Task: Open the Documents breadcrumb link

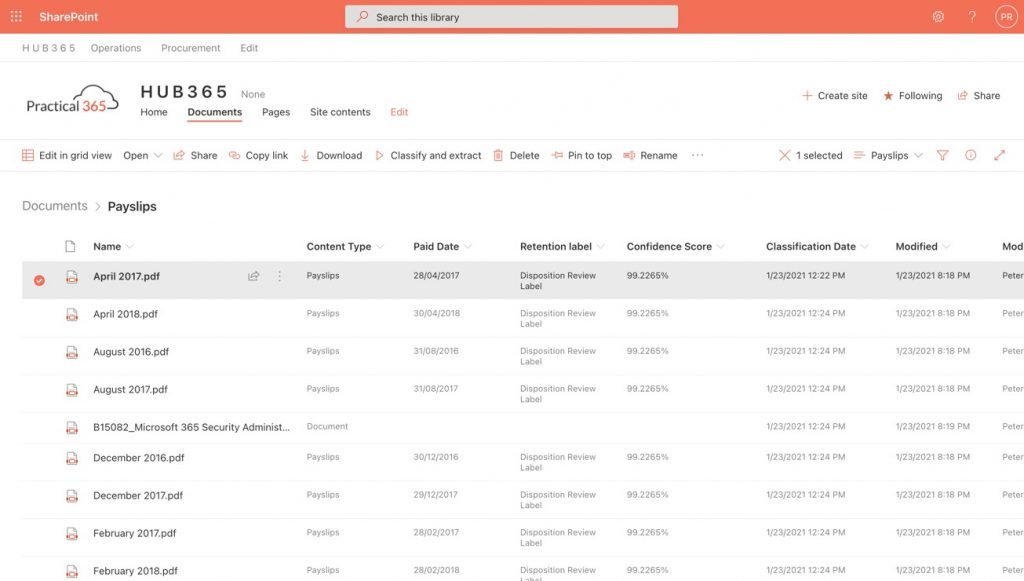Action: 53,206
